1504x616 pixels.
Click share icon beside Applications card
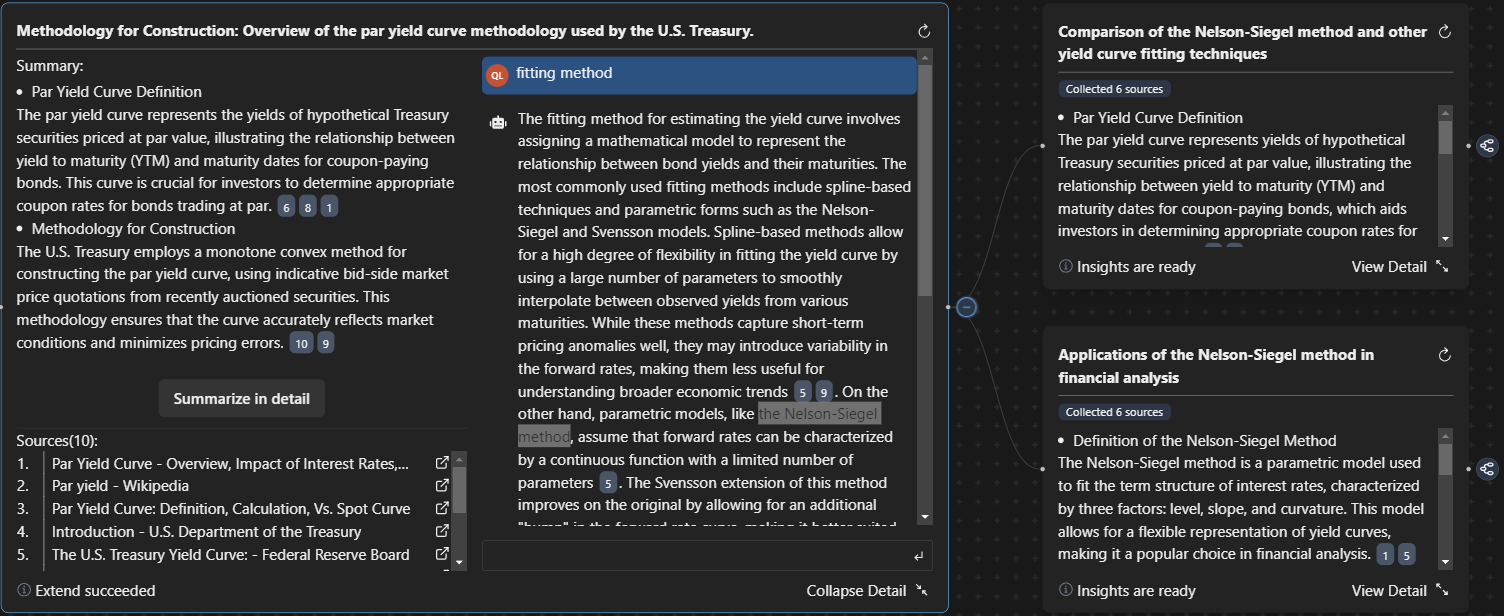click(x=1487, y=469)
